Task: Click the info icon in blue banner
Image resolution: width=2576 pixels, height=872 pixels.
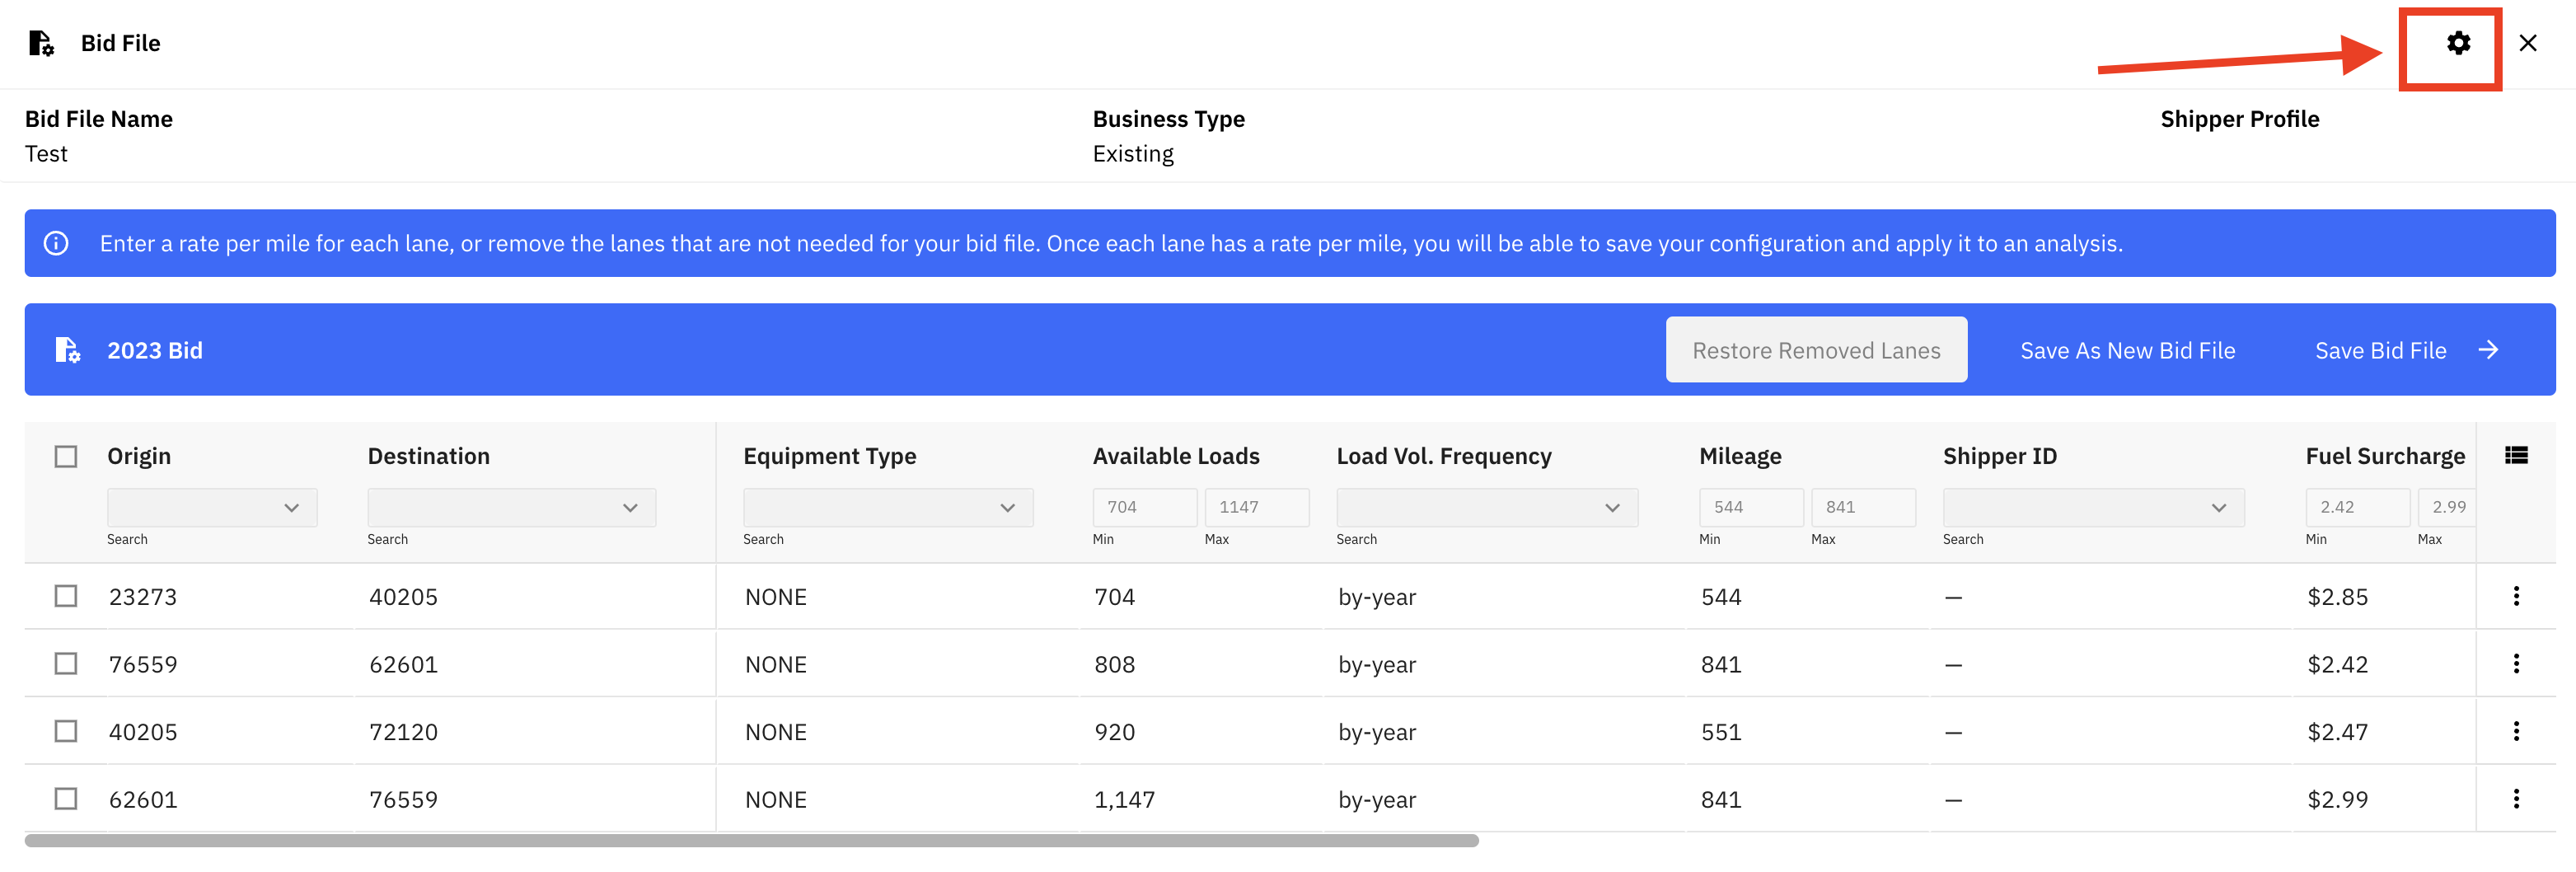Action: click(x=56, y=243)
